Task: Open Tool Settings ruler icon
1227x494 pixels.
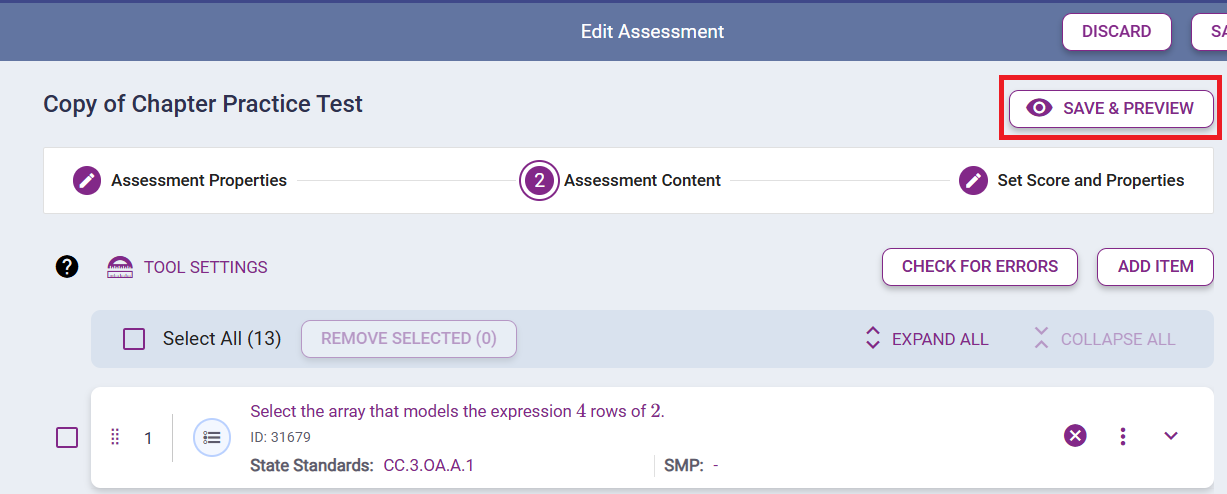Action: [x=120, y=267]
